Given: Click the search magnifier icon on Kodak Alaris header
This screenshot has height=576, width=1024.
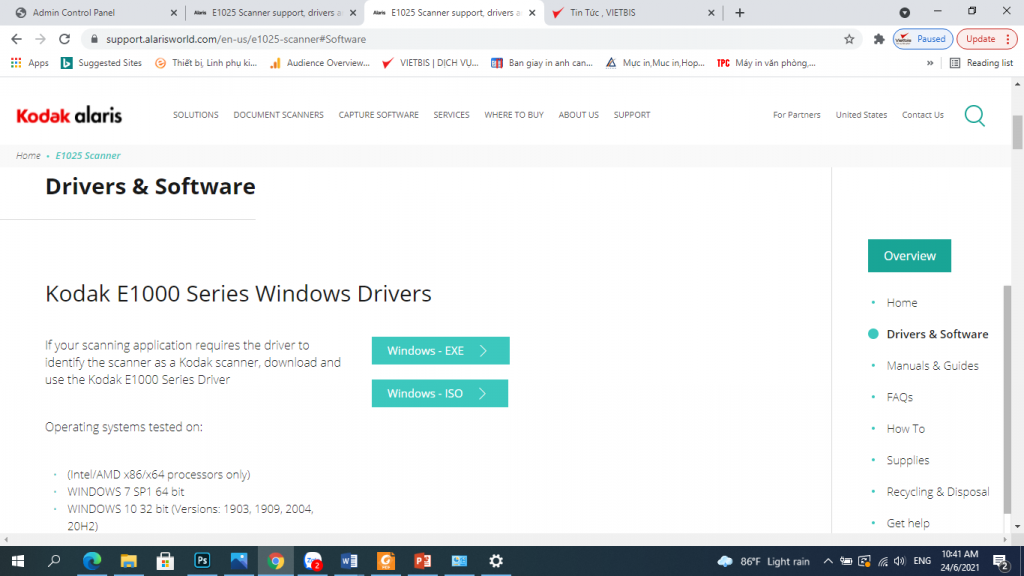Looking at the screenshot, I should 974,115.
